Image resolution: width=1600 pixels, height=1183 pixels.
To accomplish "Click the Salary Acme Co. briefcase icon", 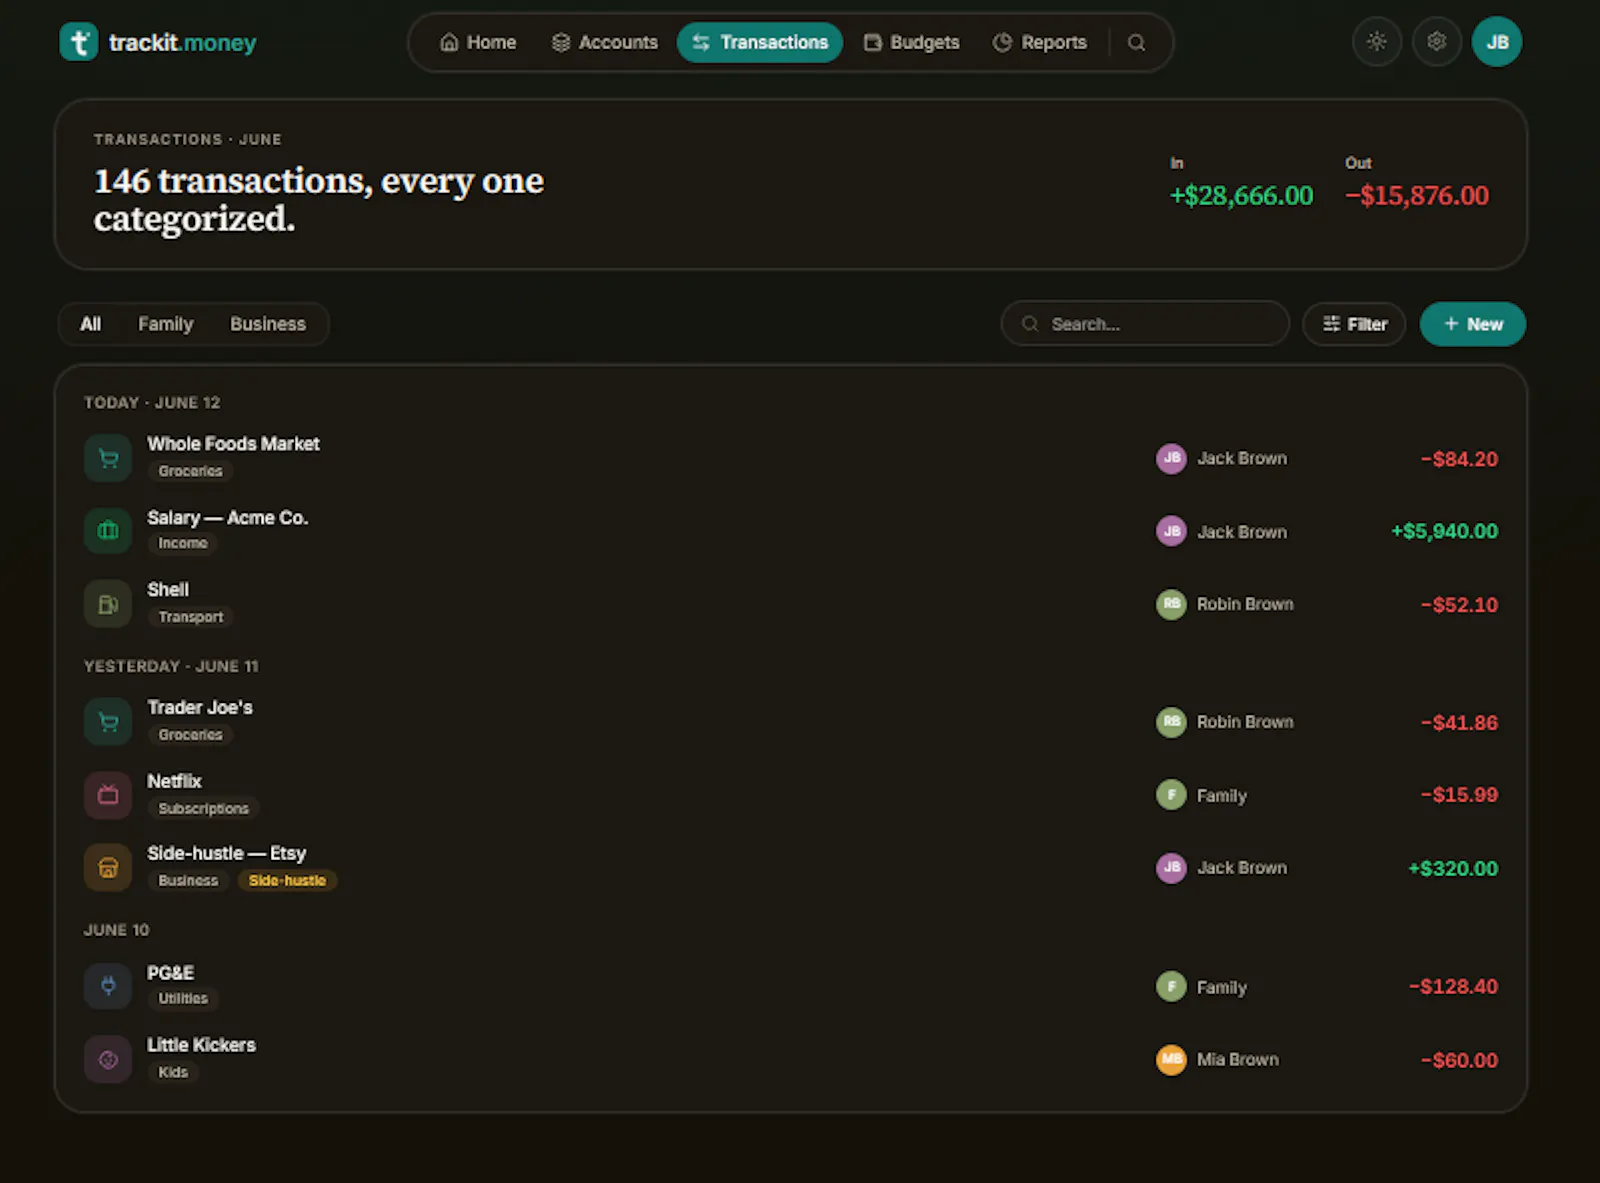I will [x=108, y=530].
